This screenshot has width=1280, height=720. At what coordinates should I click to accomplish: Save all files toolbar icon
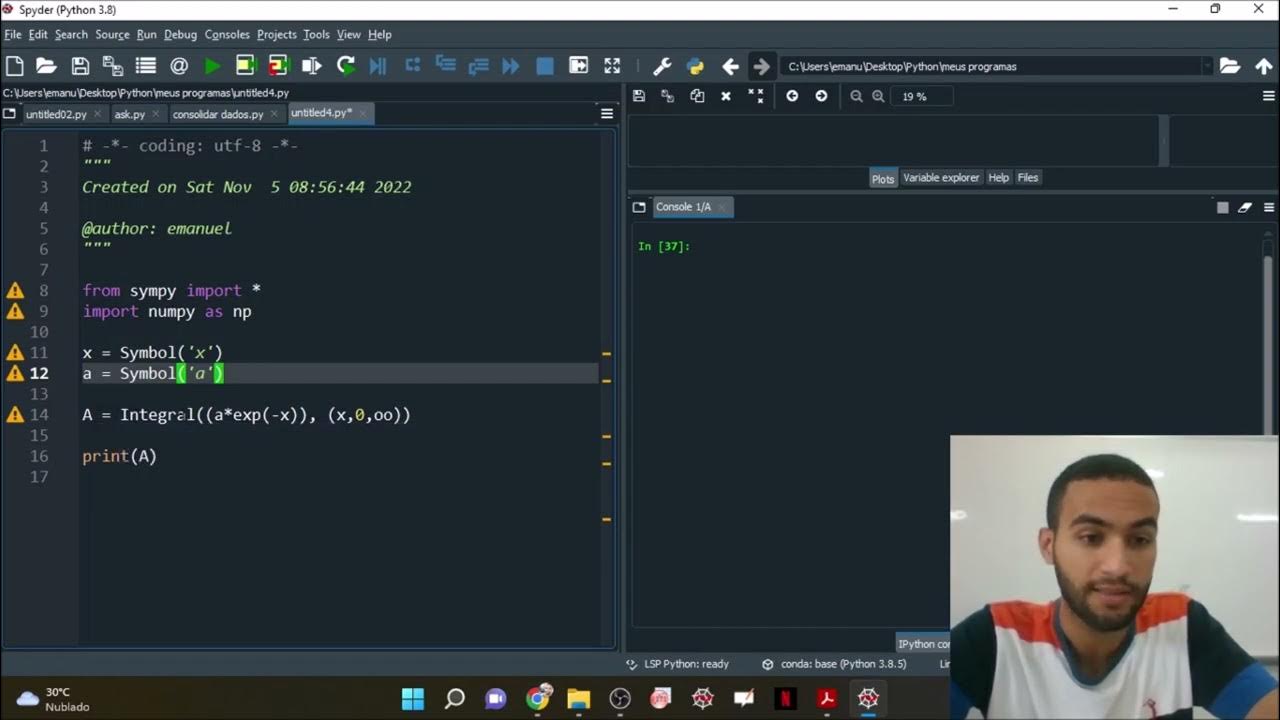113,66
